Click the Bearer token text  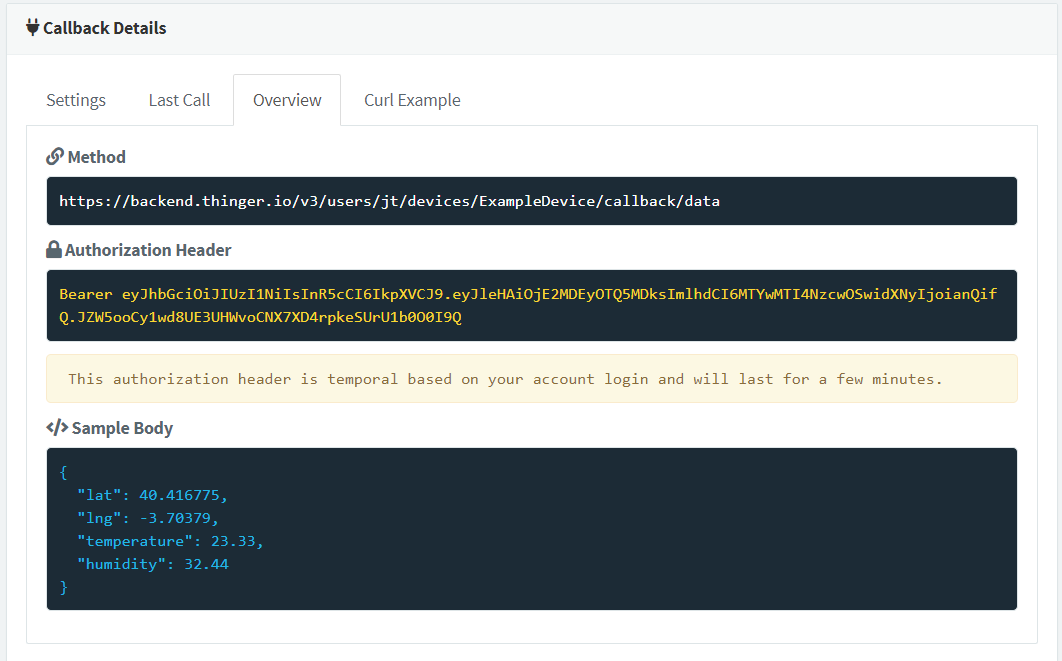tap(528, 305)
